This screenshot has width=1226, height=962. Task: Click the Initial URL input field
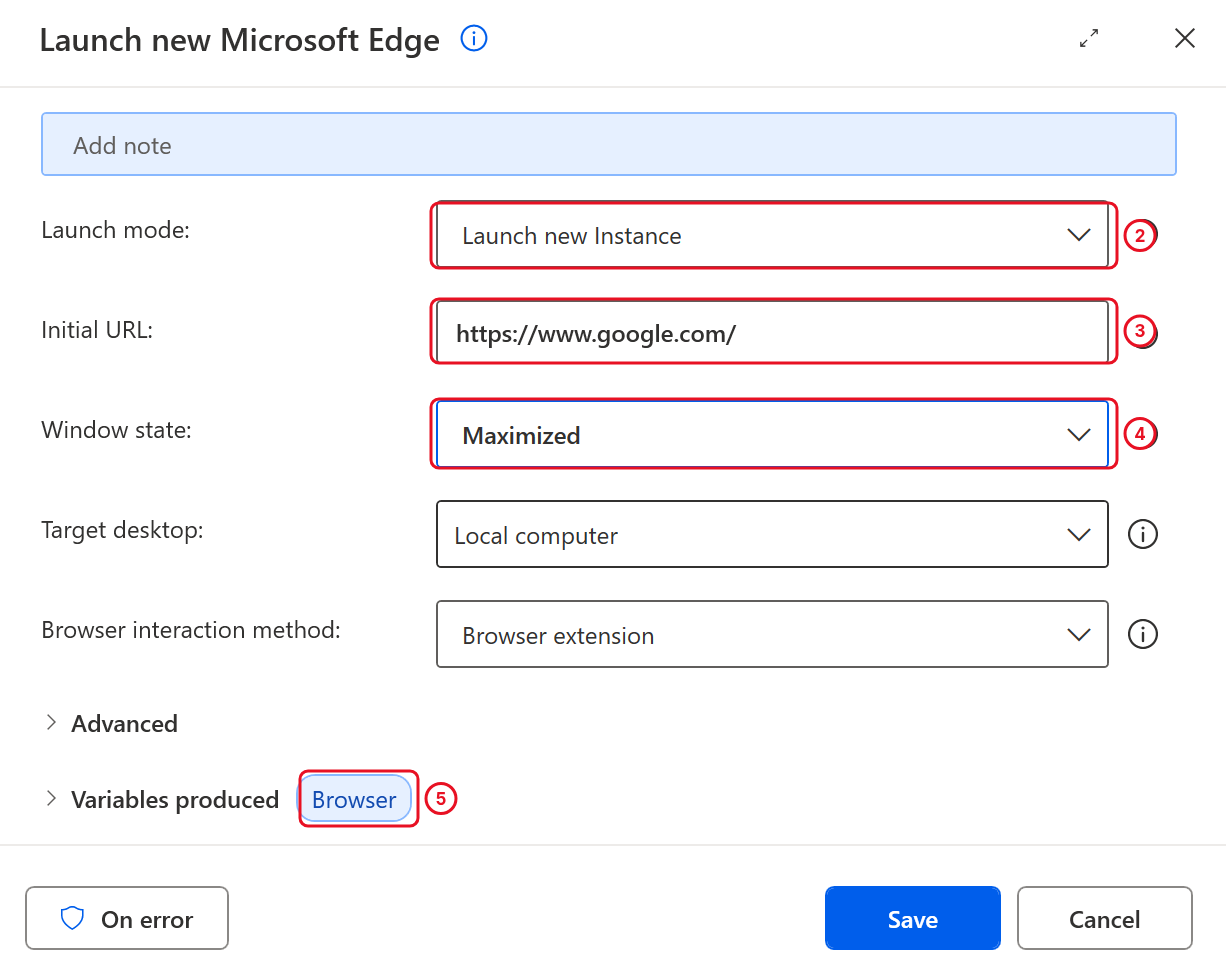coord(772,333)
